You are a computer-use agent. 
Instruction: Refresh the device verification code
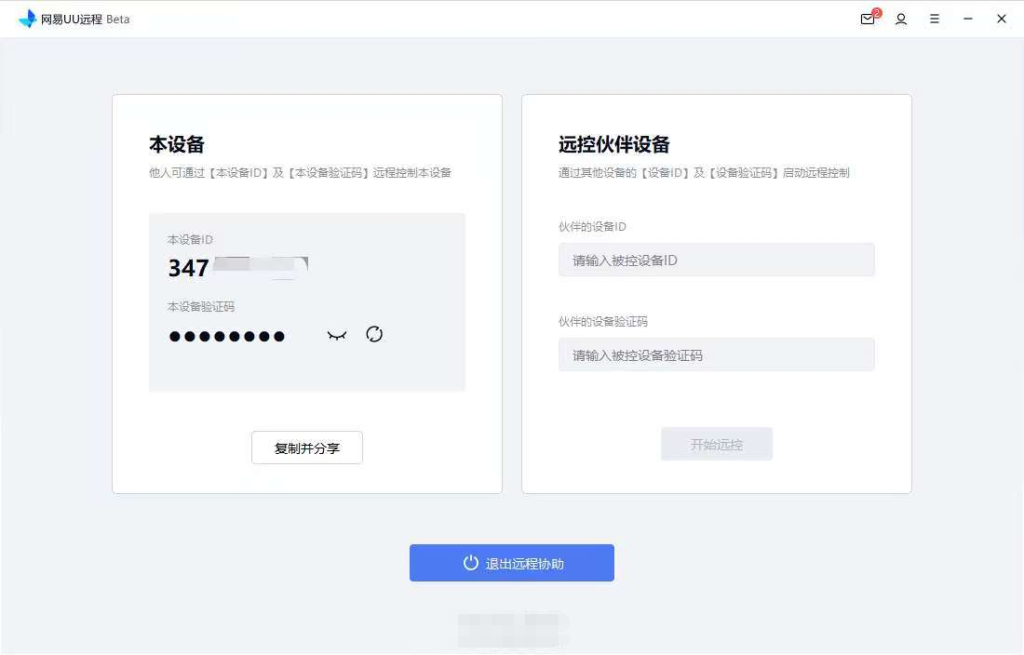pyautogui.click(x=374, y=335)
